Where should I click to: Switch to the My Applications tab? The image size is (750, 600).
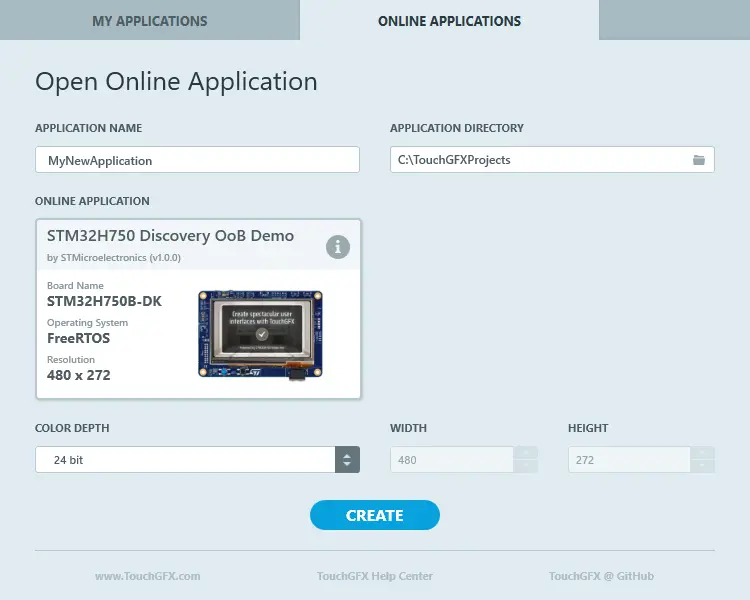150,20
